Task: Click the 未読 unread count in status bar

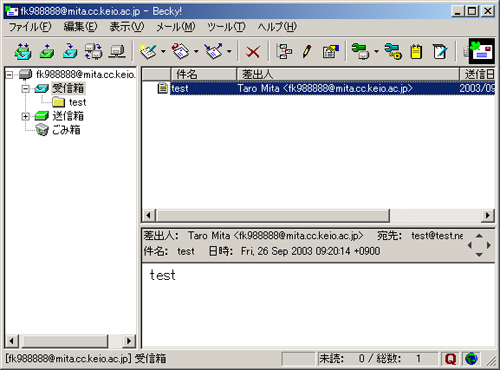Action: 342,359
